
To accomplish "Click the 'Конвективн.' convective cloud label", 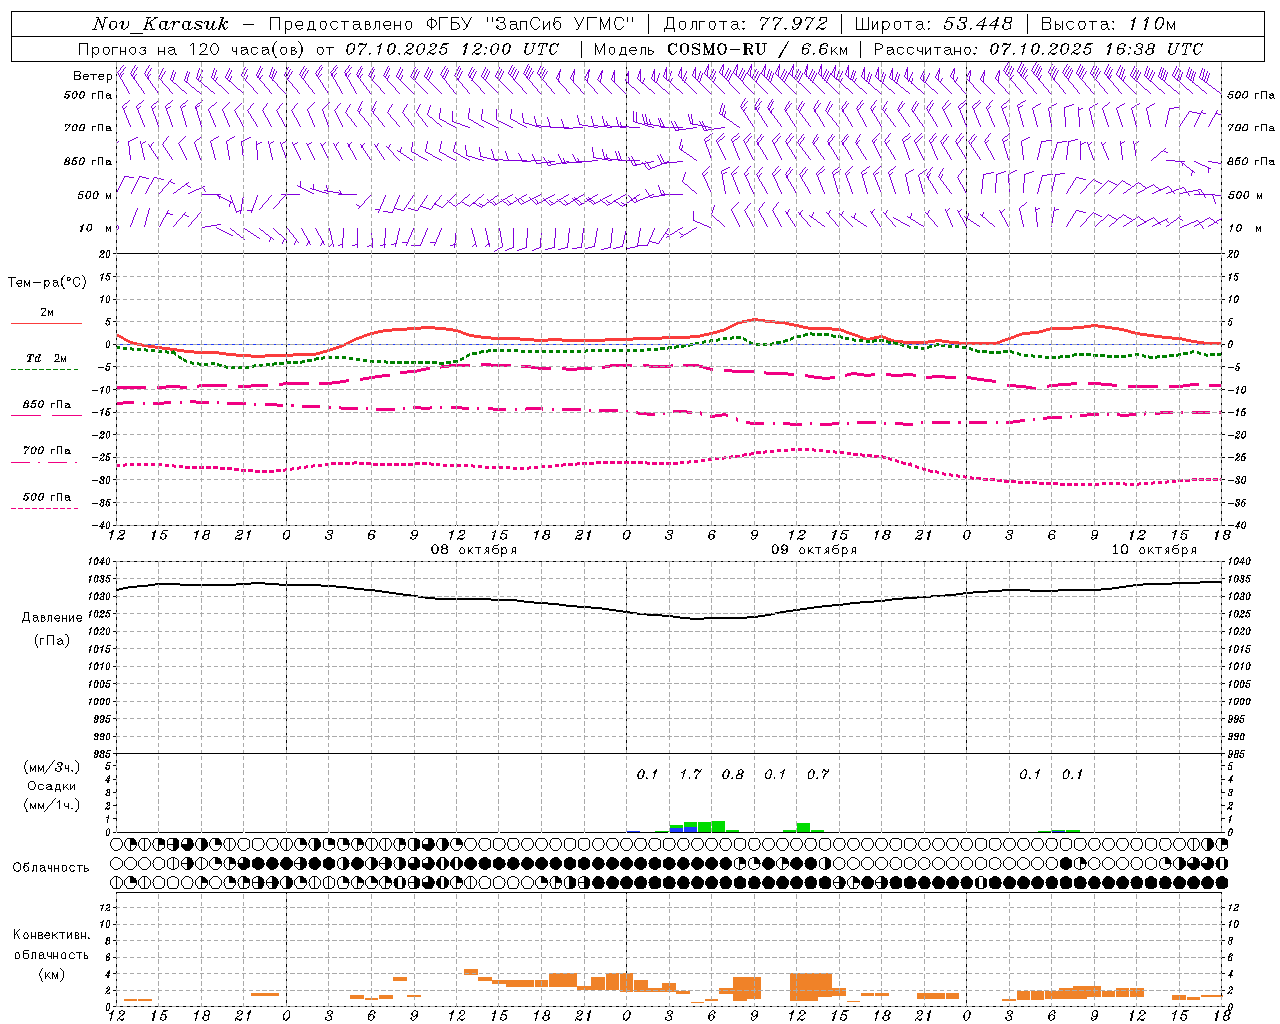I will tap(51, 935).
